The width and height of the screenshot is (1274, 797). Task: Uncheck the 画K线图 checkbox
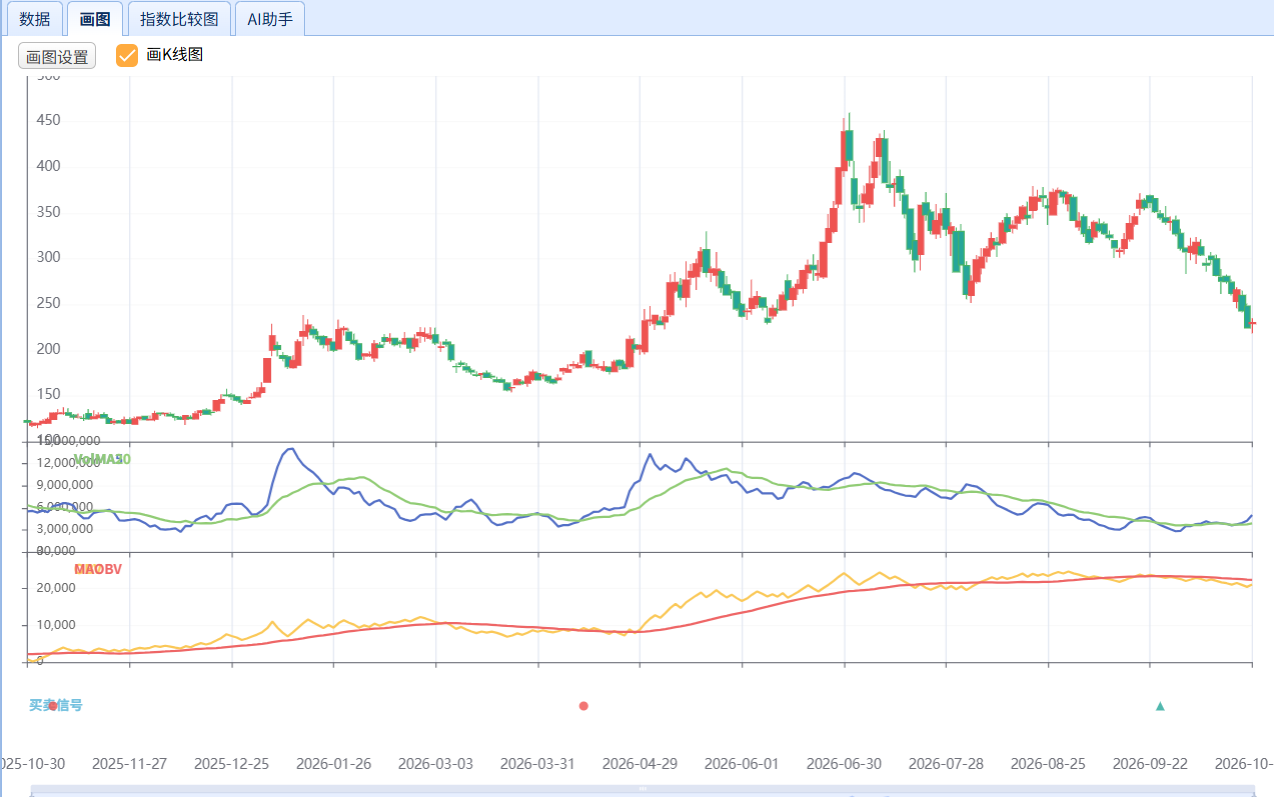(x=127, y=56)
